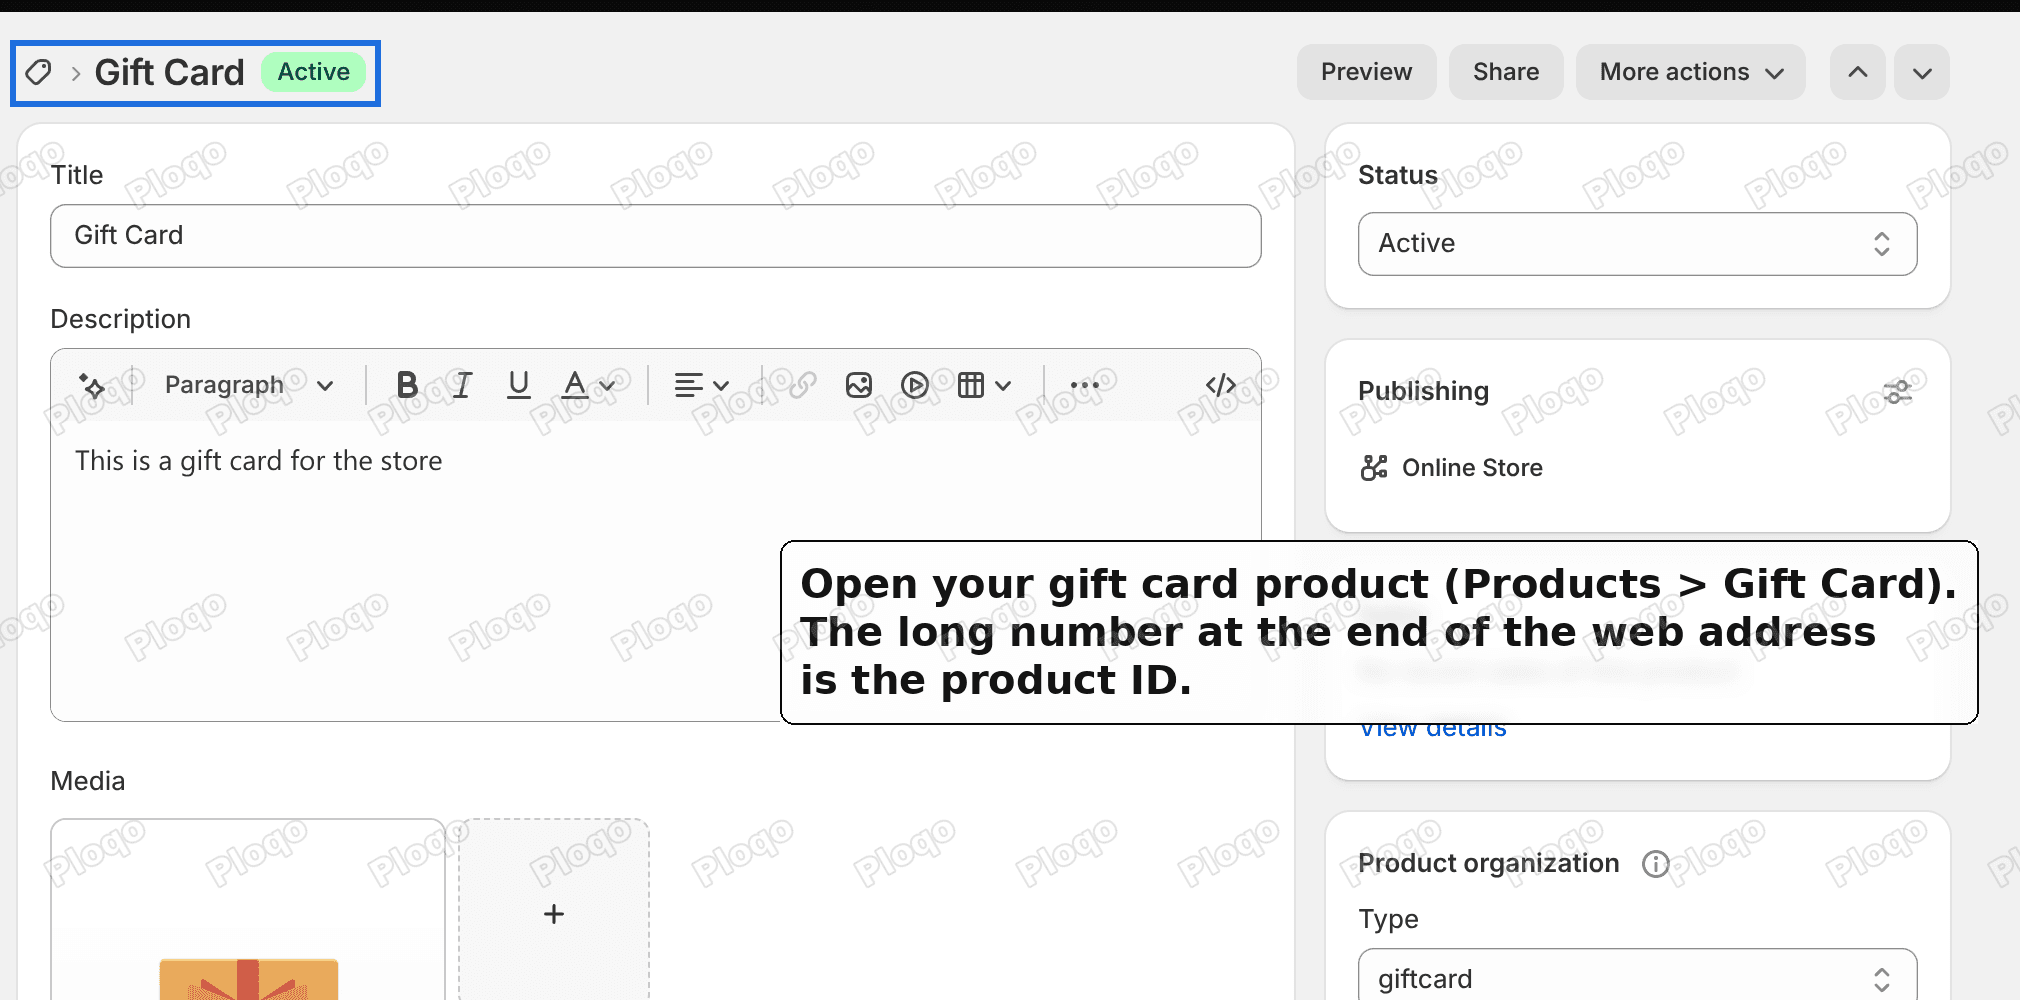This screenshot has width=2020, height=1000.
Task: Open the insert table dropdown
Action: (x=984, y=385)
